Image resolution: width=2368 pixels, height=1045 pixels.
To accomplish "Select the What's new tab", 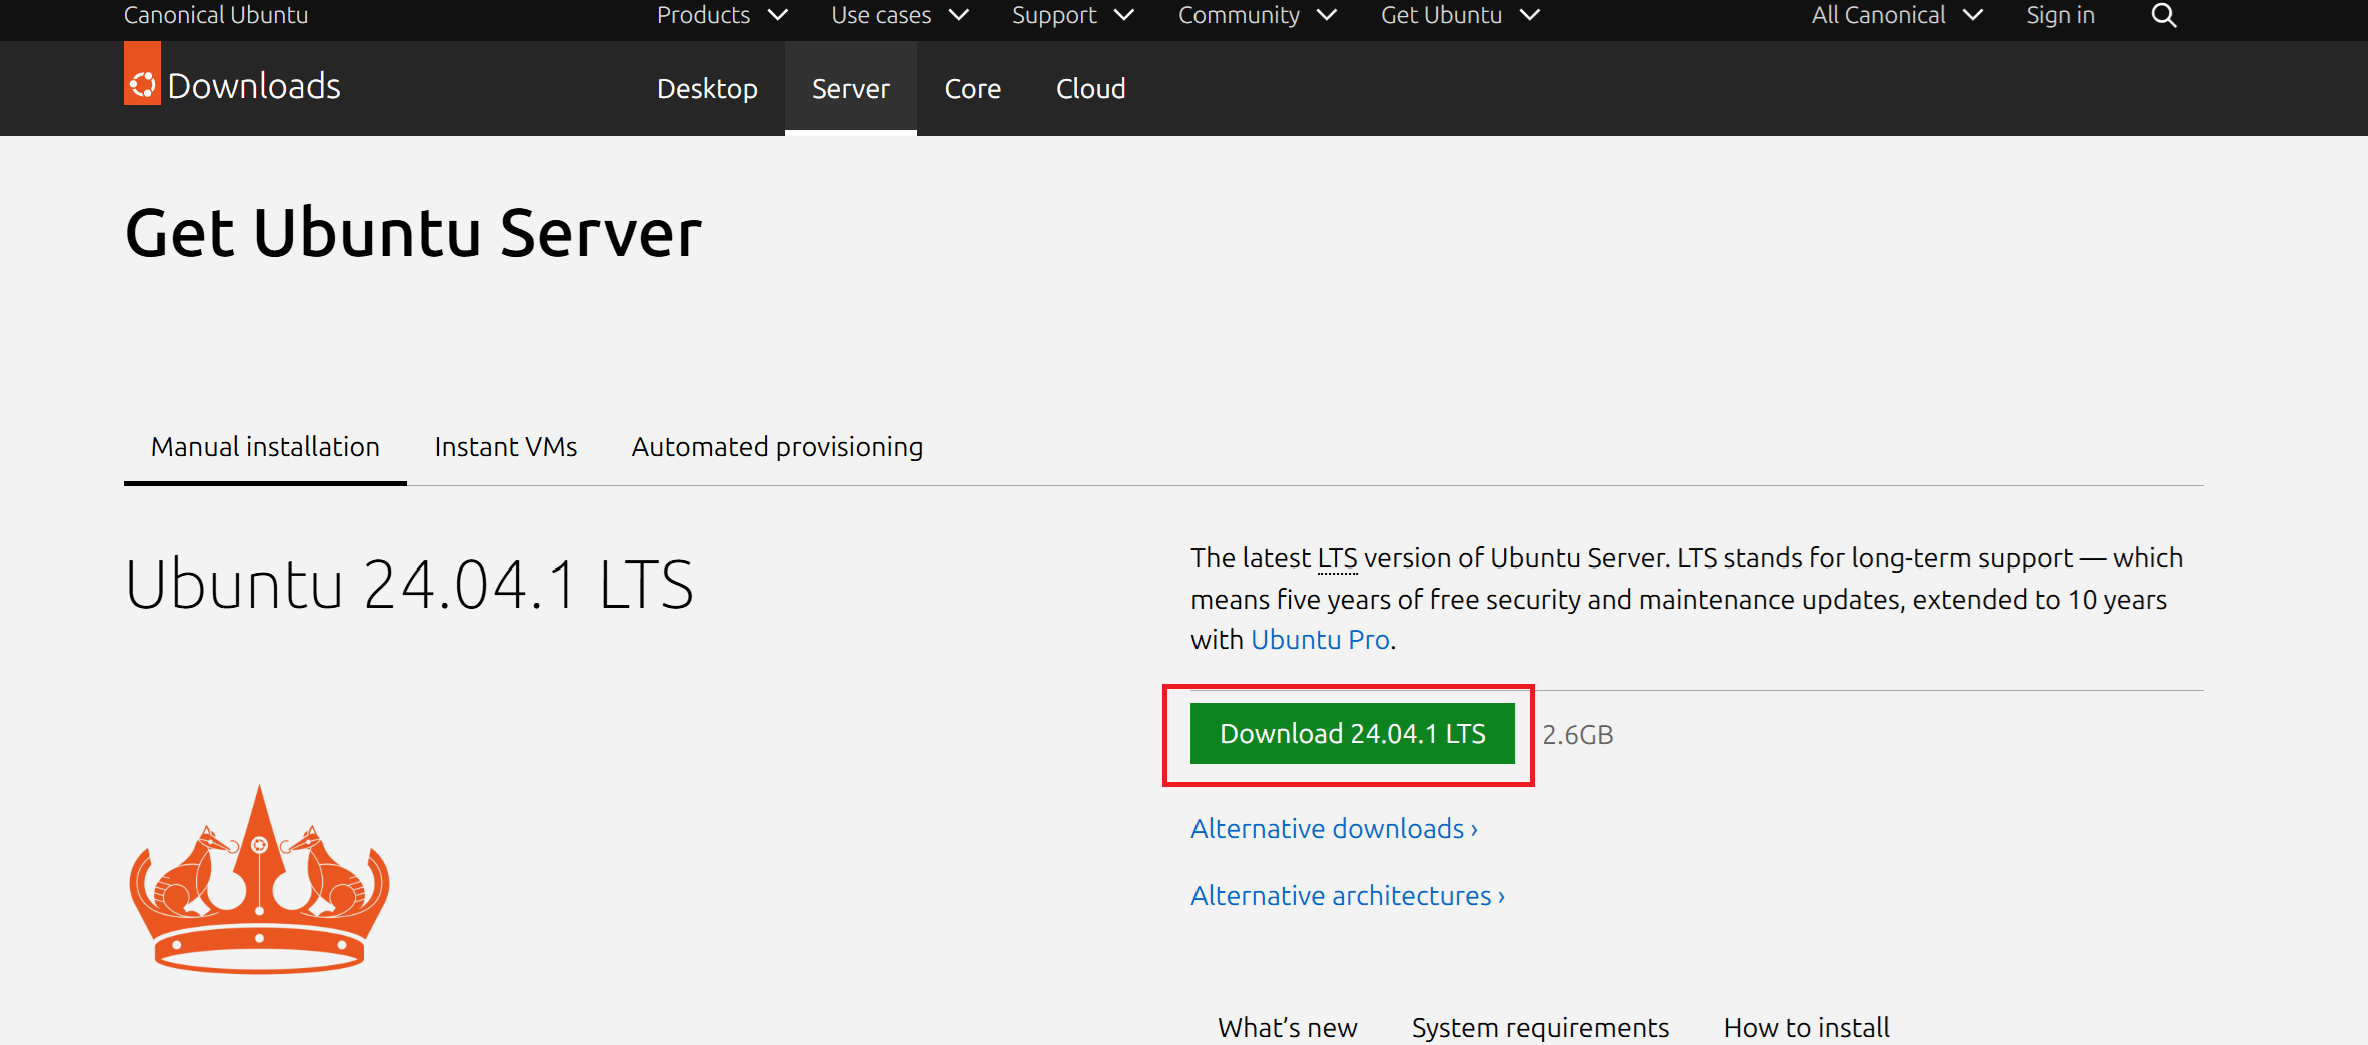I will tap(1287, 1027).
